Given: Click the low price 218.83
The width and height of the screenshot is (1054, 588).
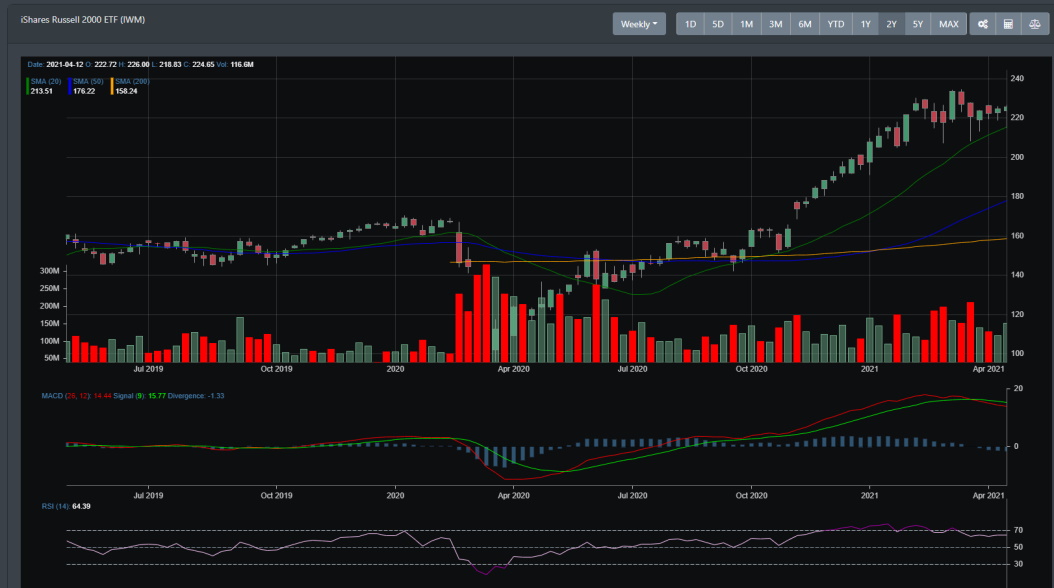Looking at the screenshot, I should (171, 65).
